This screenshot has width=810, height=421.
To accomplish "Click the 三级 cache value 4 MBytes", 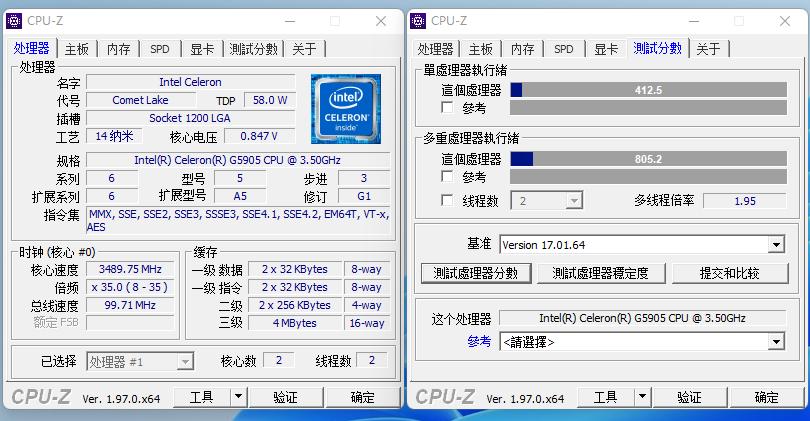I will click(294, 323).
